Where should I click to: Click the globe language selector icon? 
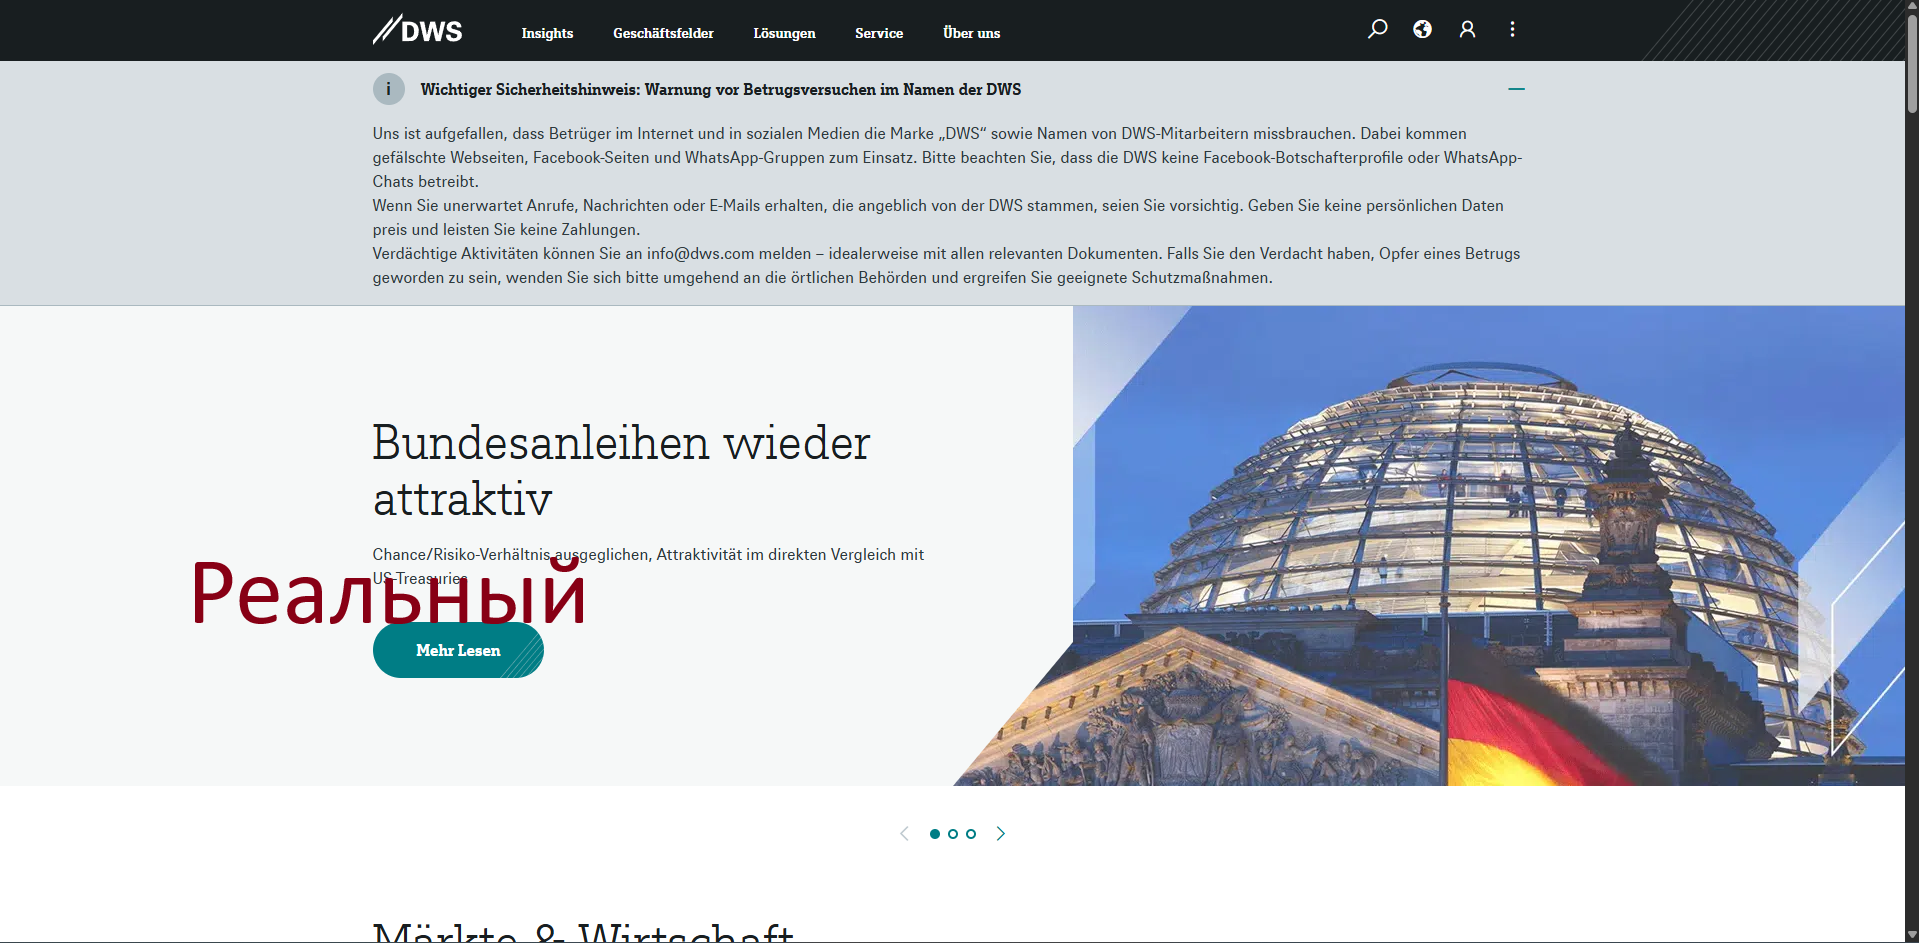[x=1422, y=29]
